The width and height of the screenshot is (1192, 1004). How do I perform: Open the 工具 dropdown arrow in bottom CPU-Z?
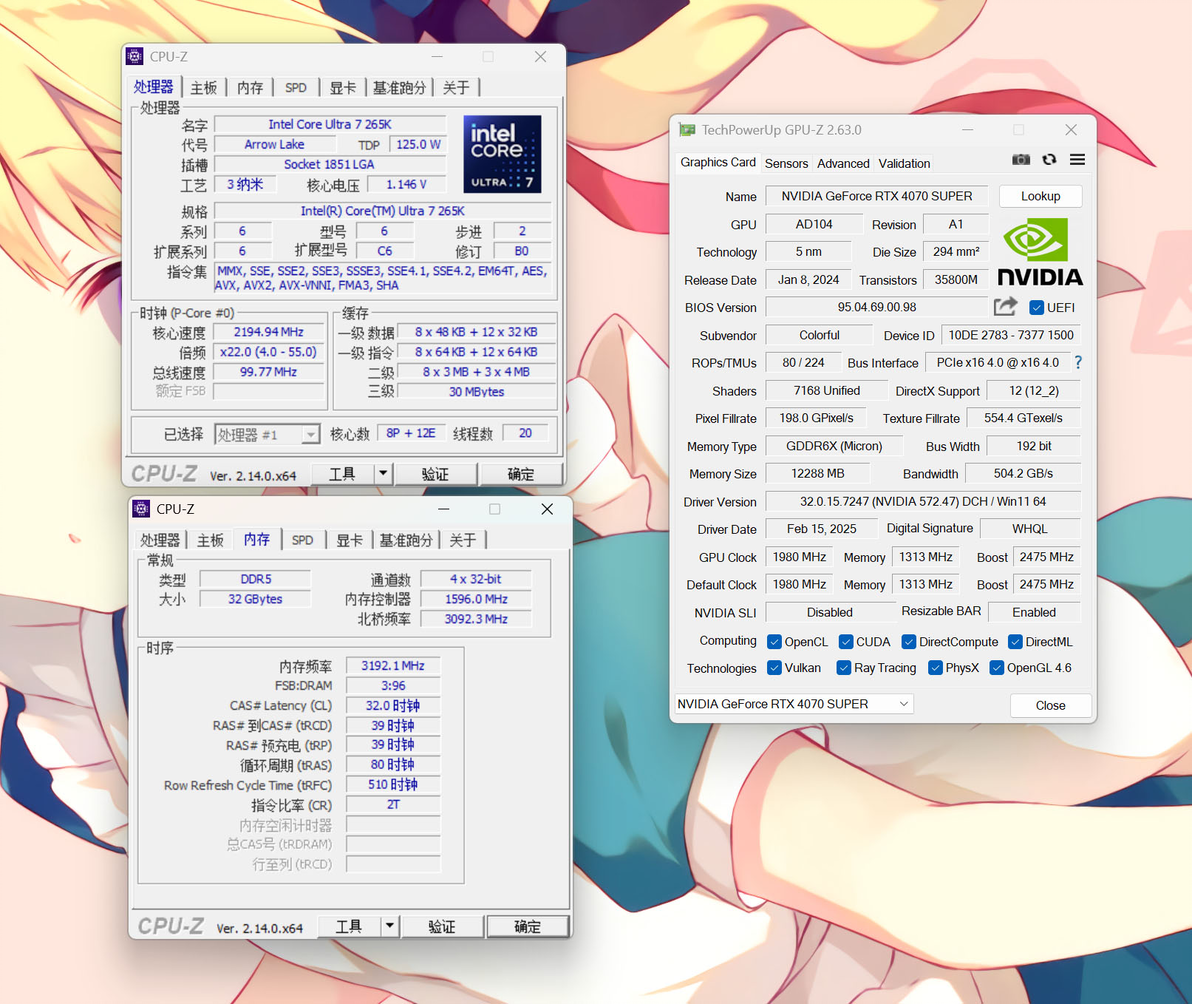click(390, 926)
